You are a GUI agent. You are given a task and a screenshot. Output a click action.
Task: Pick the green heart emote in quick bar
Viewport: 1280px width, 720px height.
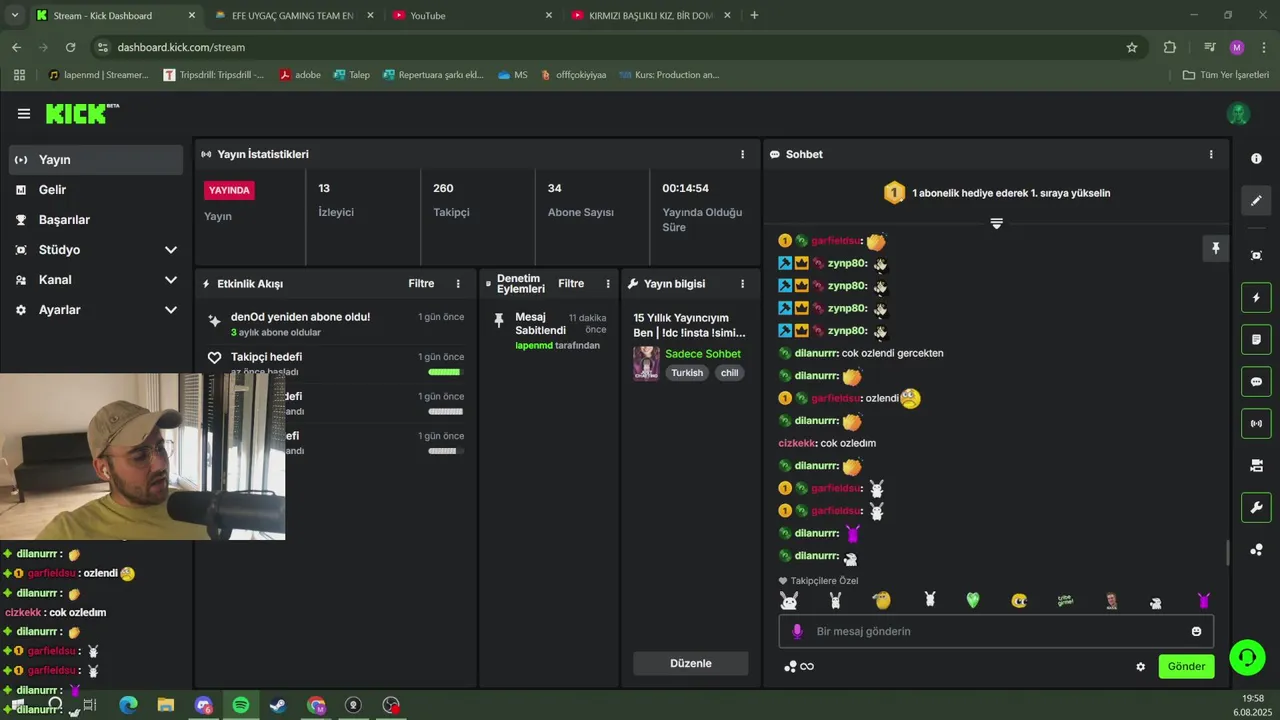(x=973, y=600)
